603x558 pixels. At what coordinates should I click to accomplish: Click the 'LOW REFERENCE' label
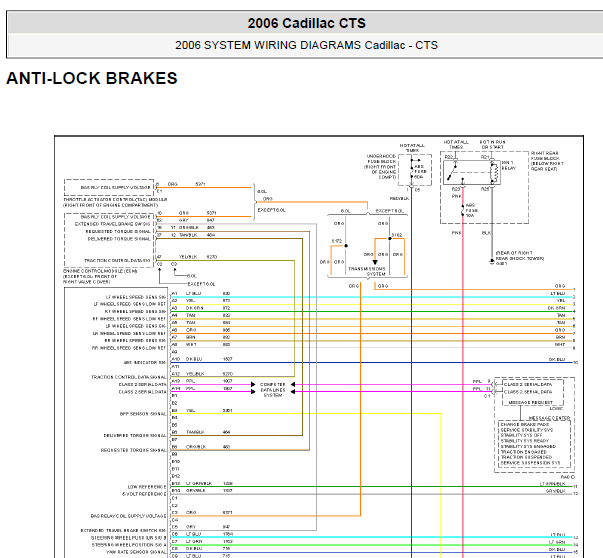tap(147, 487)
